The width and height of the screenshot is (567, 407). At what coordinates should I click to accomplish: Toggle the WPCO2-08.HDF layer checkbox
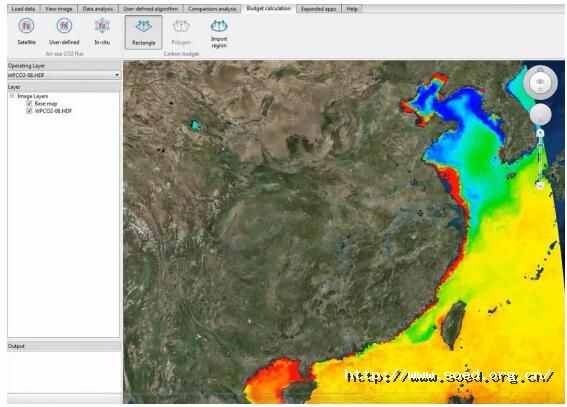pos(29,111)
